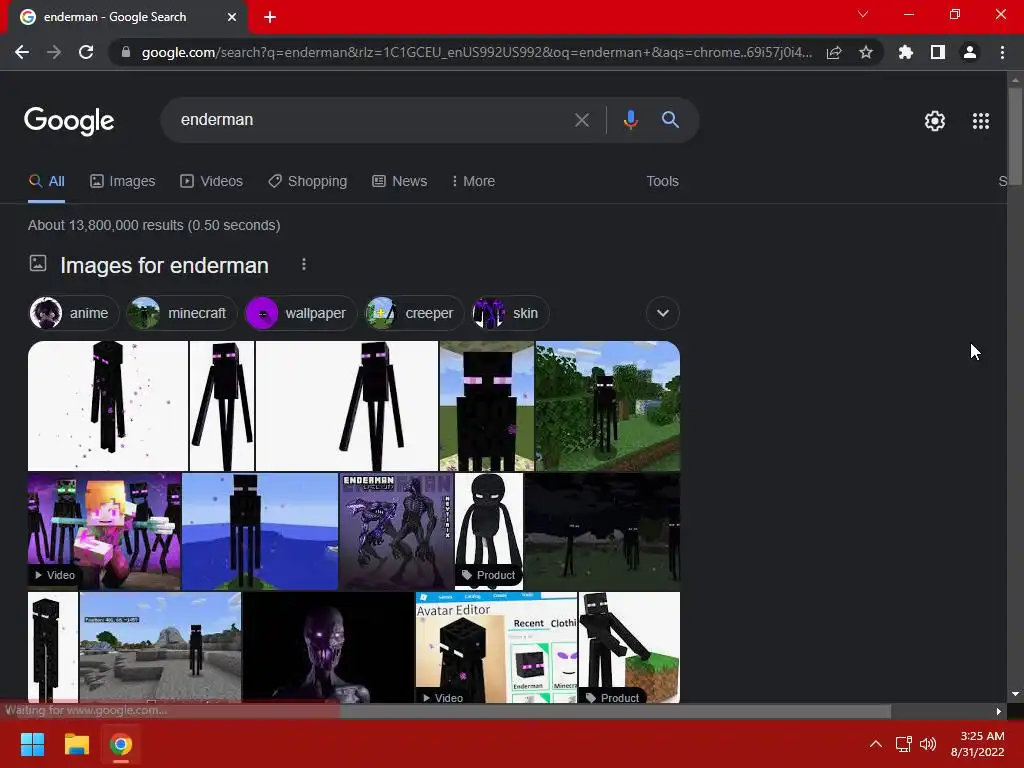Open the Chrome extensions puzzle icon
The image size is (1024, 768).
905,52
